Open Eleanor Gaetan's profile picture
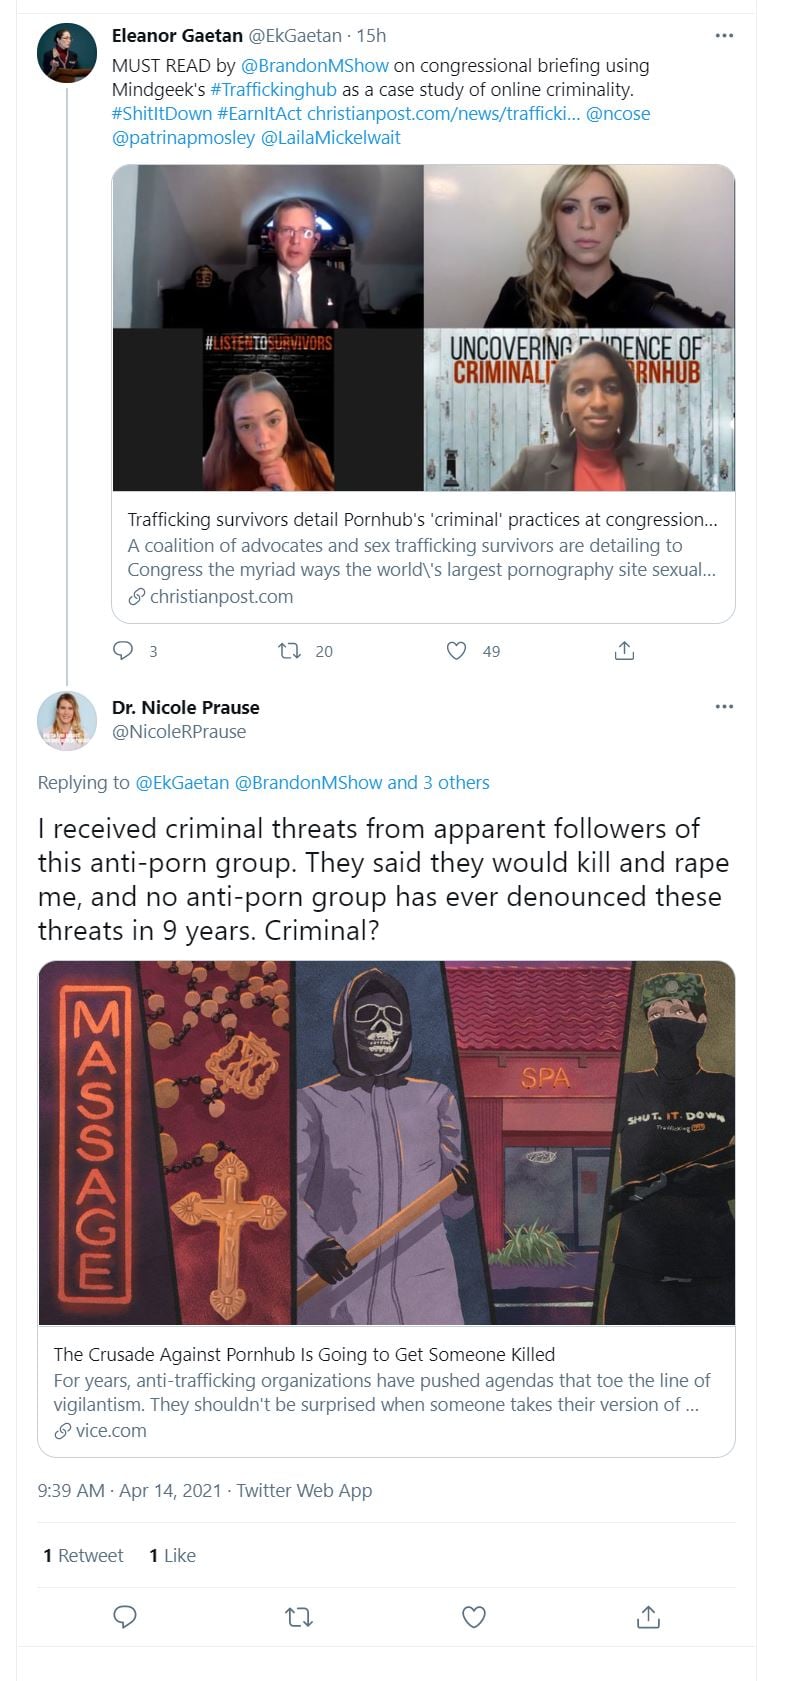 (x=67, y=52)
